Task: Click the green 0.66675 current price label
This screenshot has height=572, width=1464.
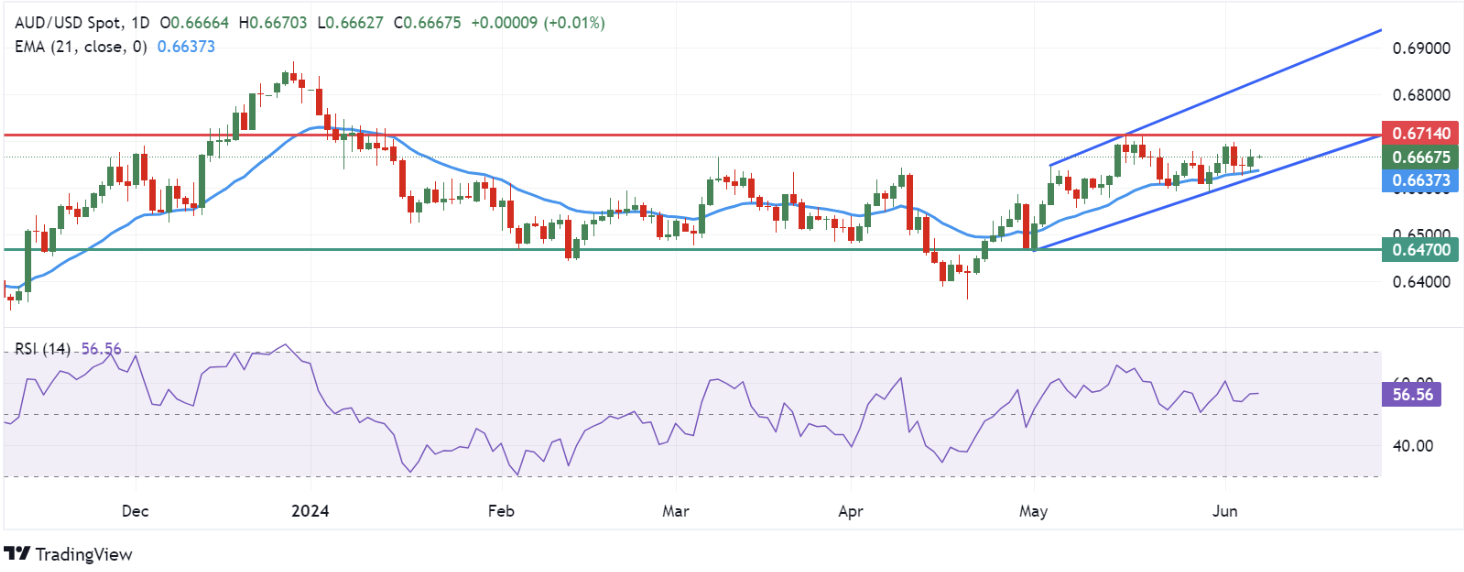Action: 1420,157
